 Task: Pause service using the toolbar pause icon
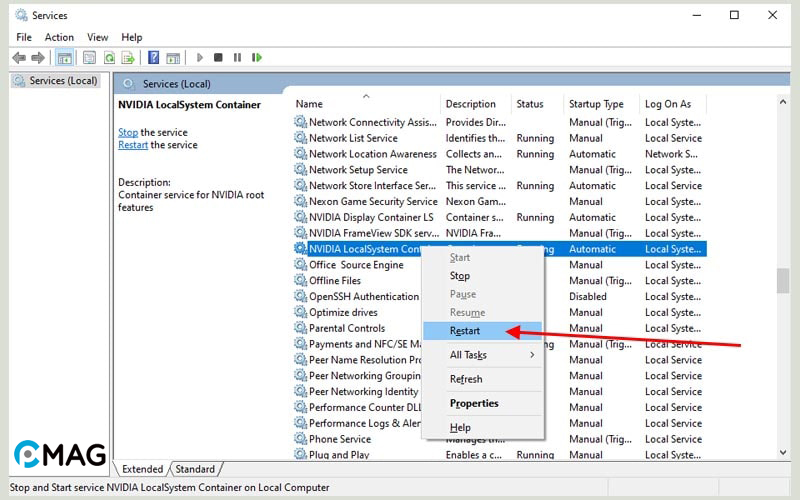(x=237, y=58)
